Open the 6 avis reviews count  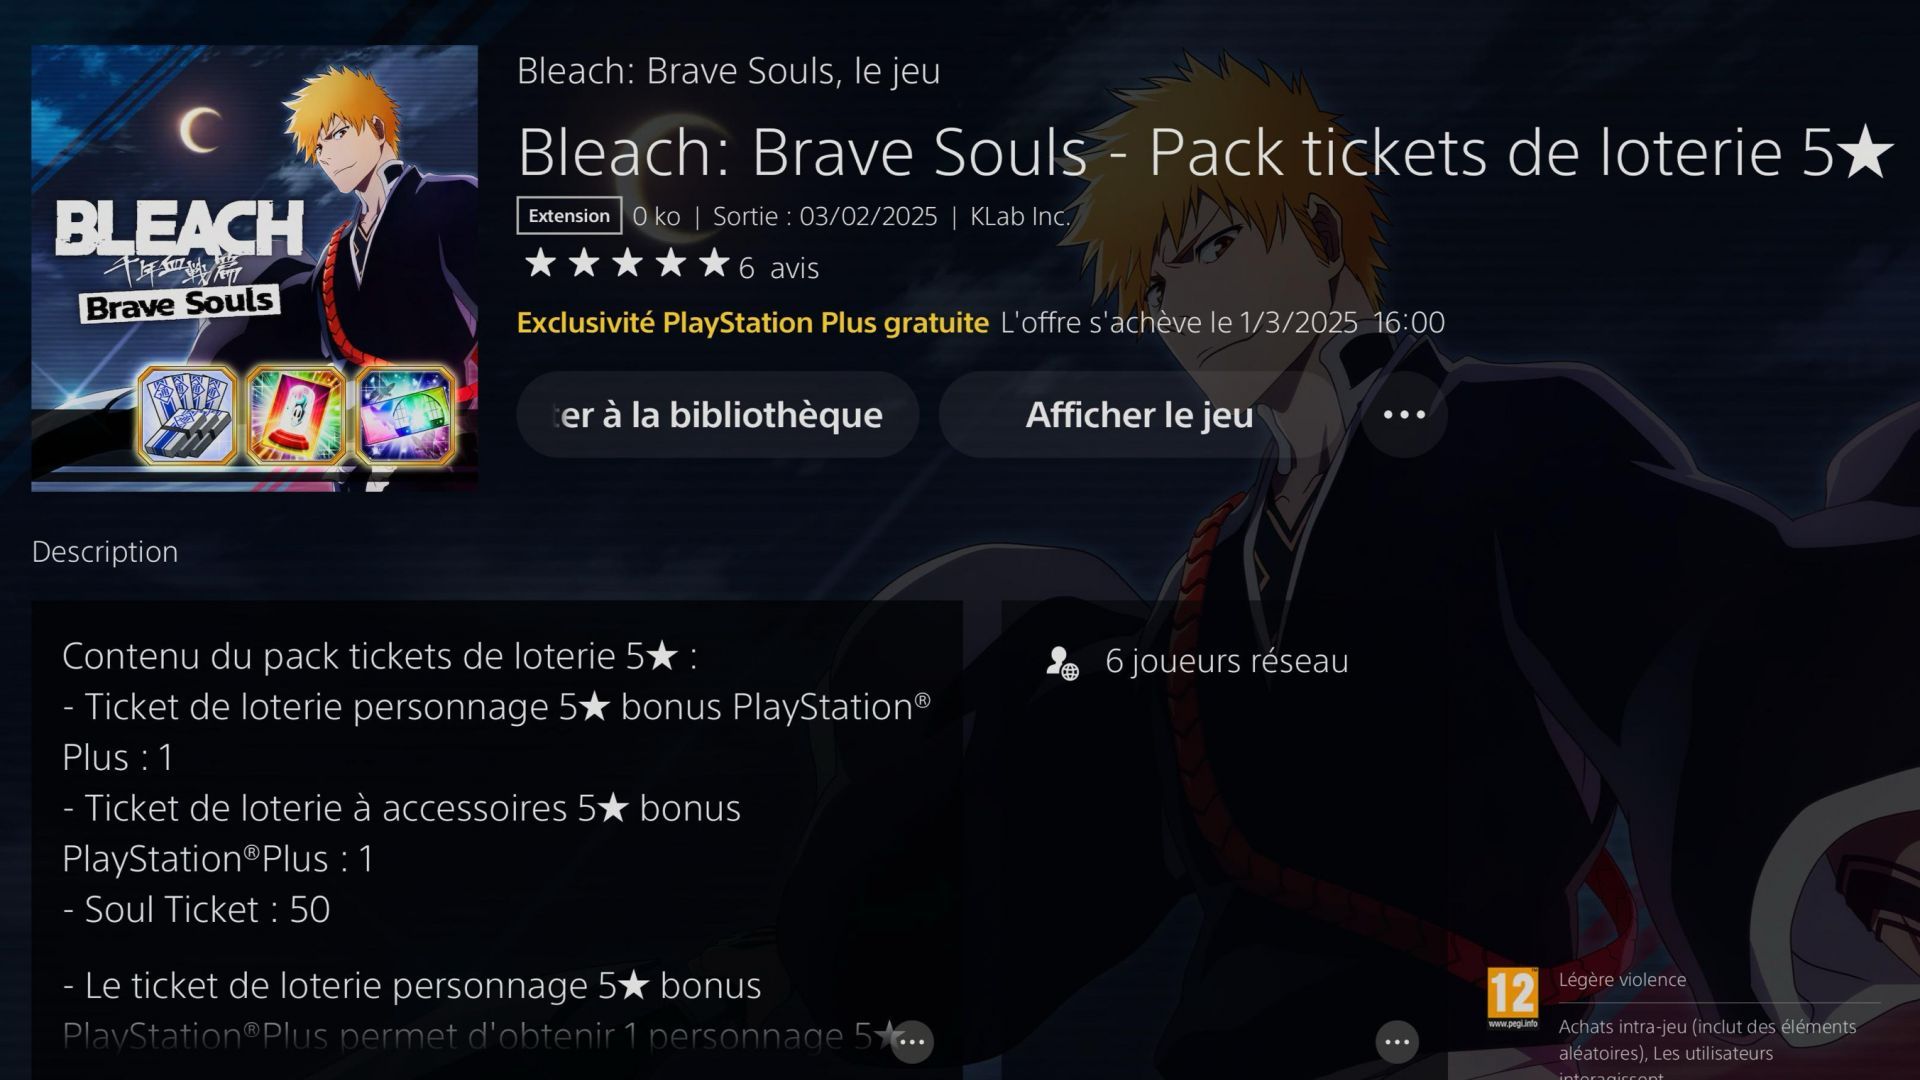tap(779, 268)
